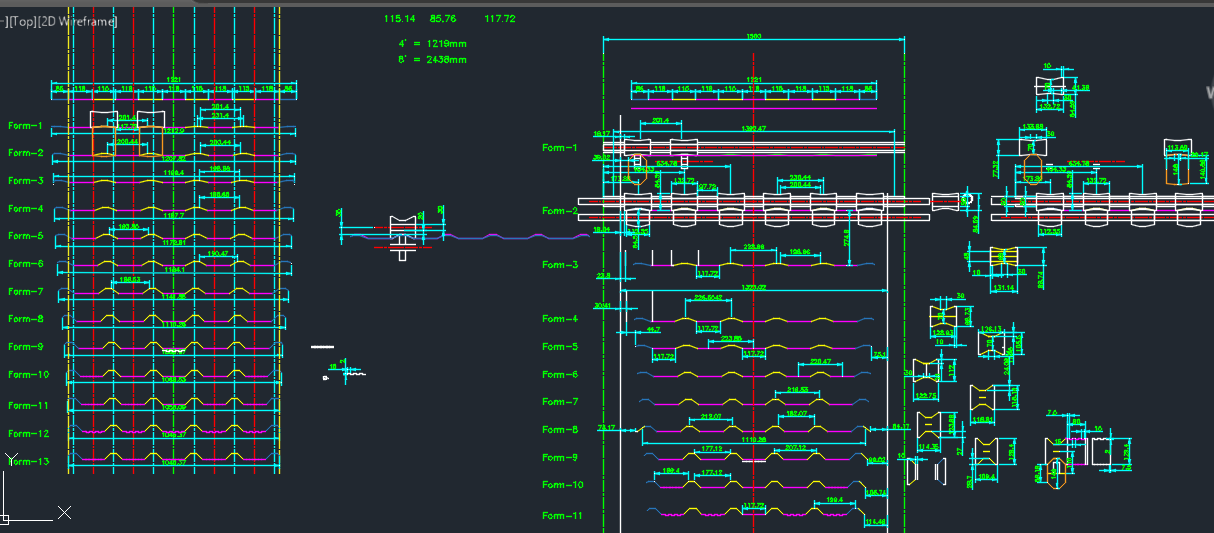Screen dimensions: 1214x533
Task: Pick the 1323.02 dimension text
Action: pos(754,288)
